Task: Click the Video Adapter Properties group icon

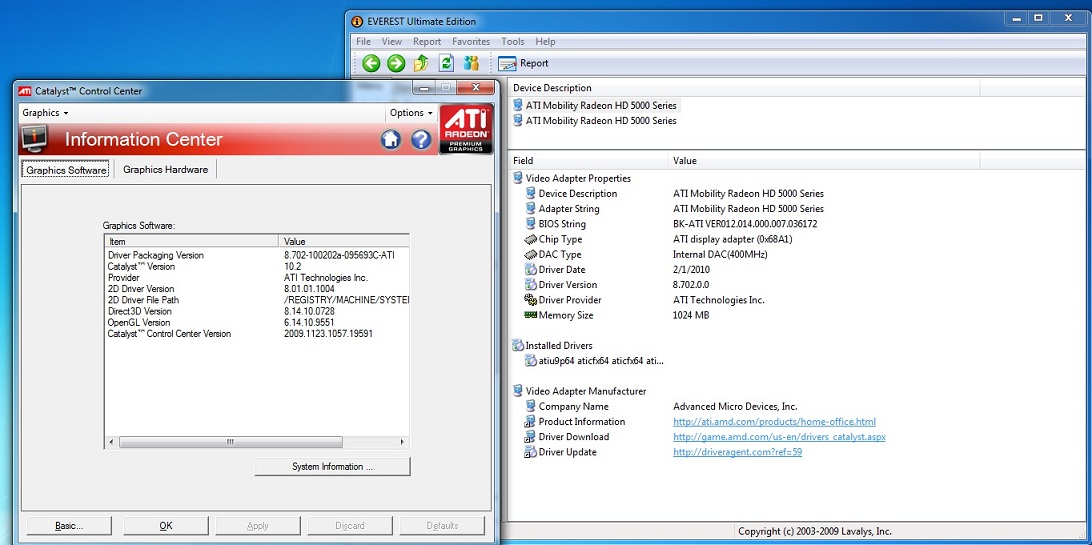Action: coord(518,178)
